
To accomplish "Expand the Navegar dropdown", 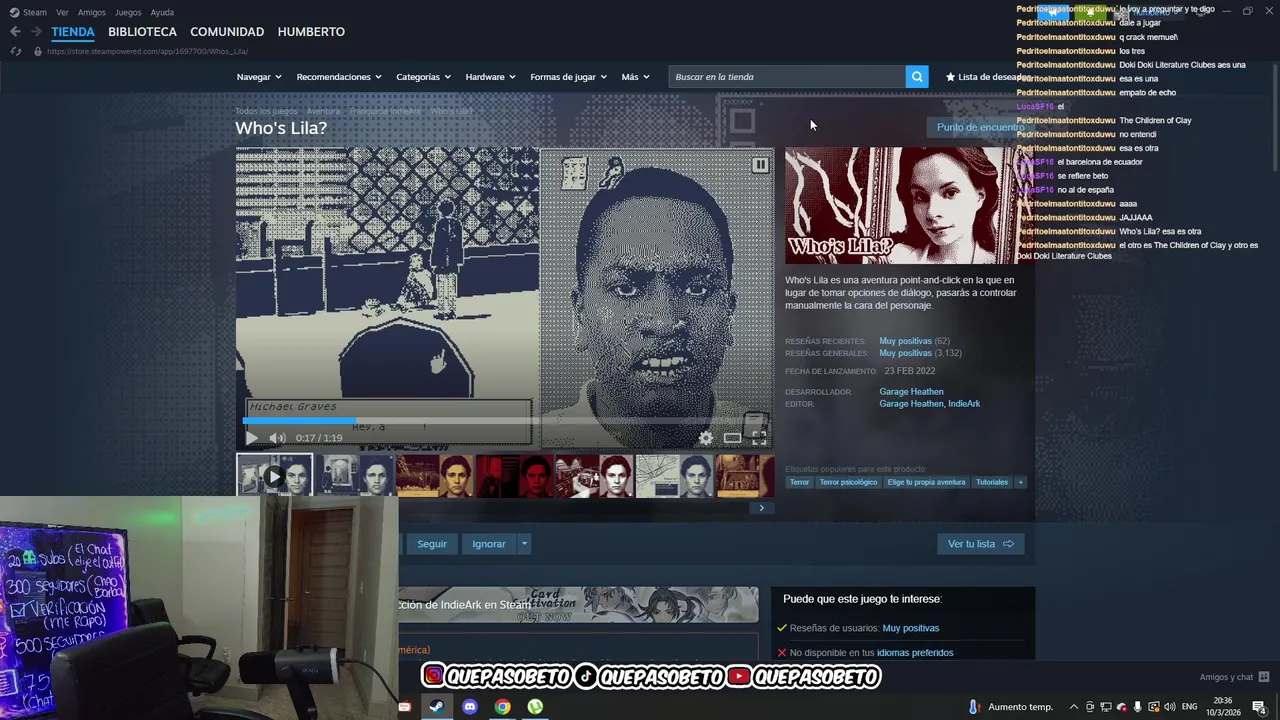I will coord(259,77).
